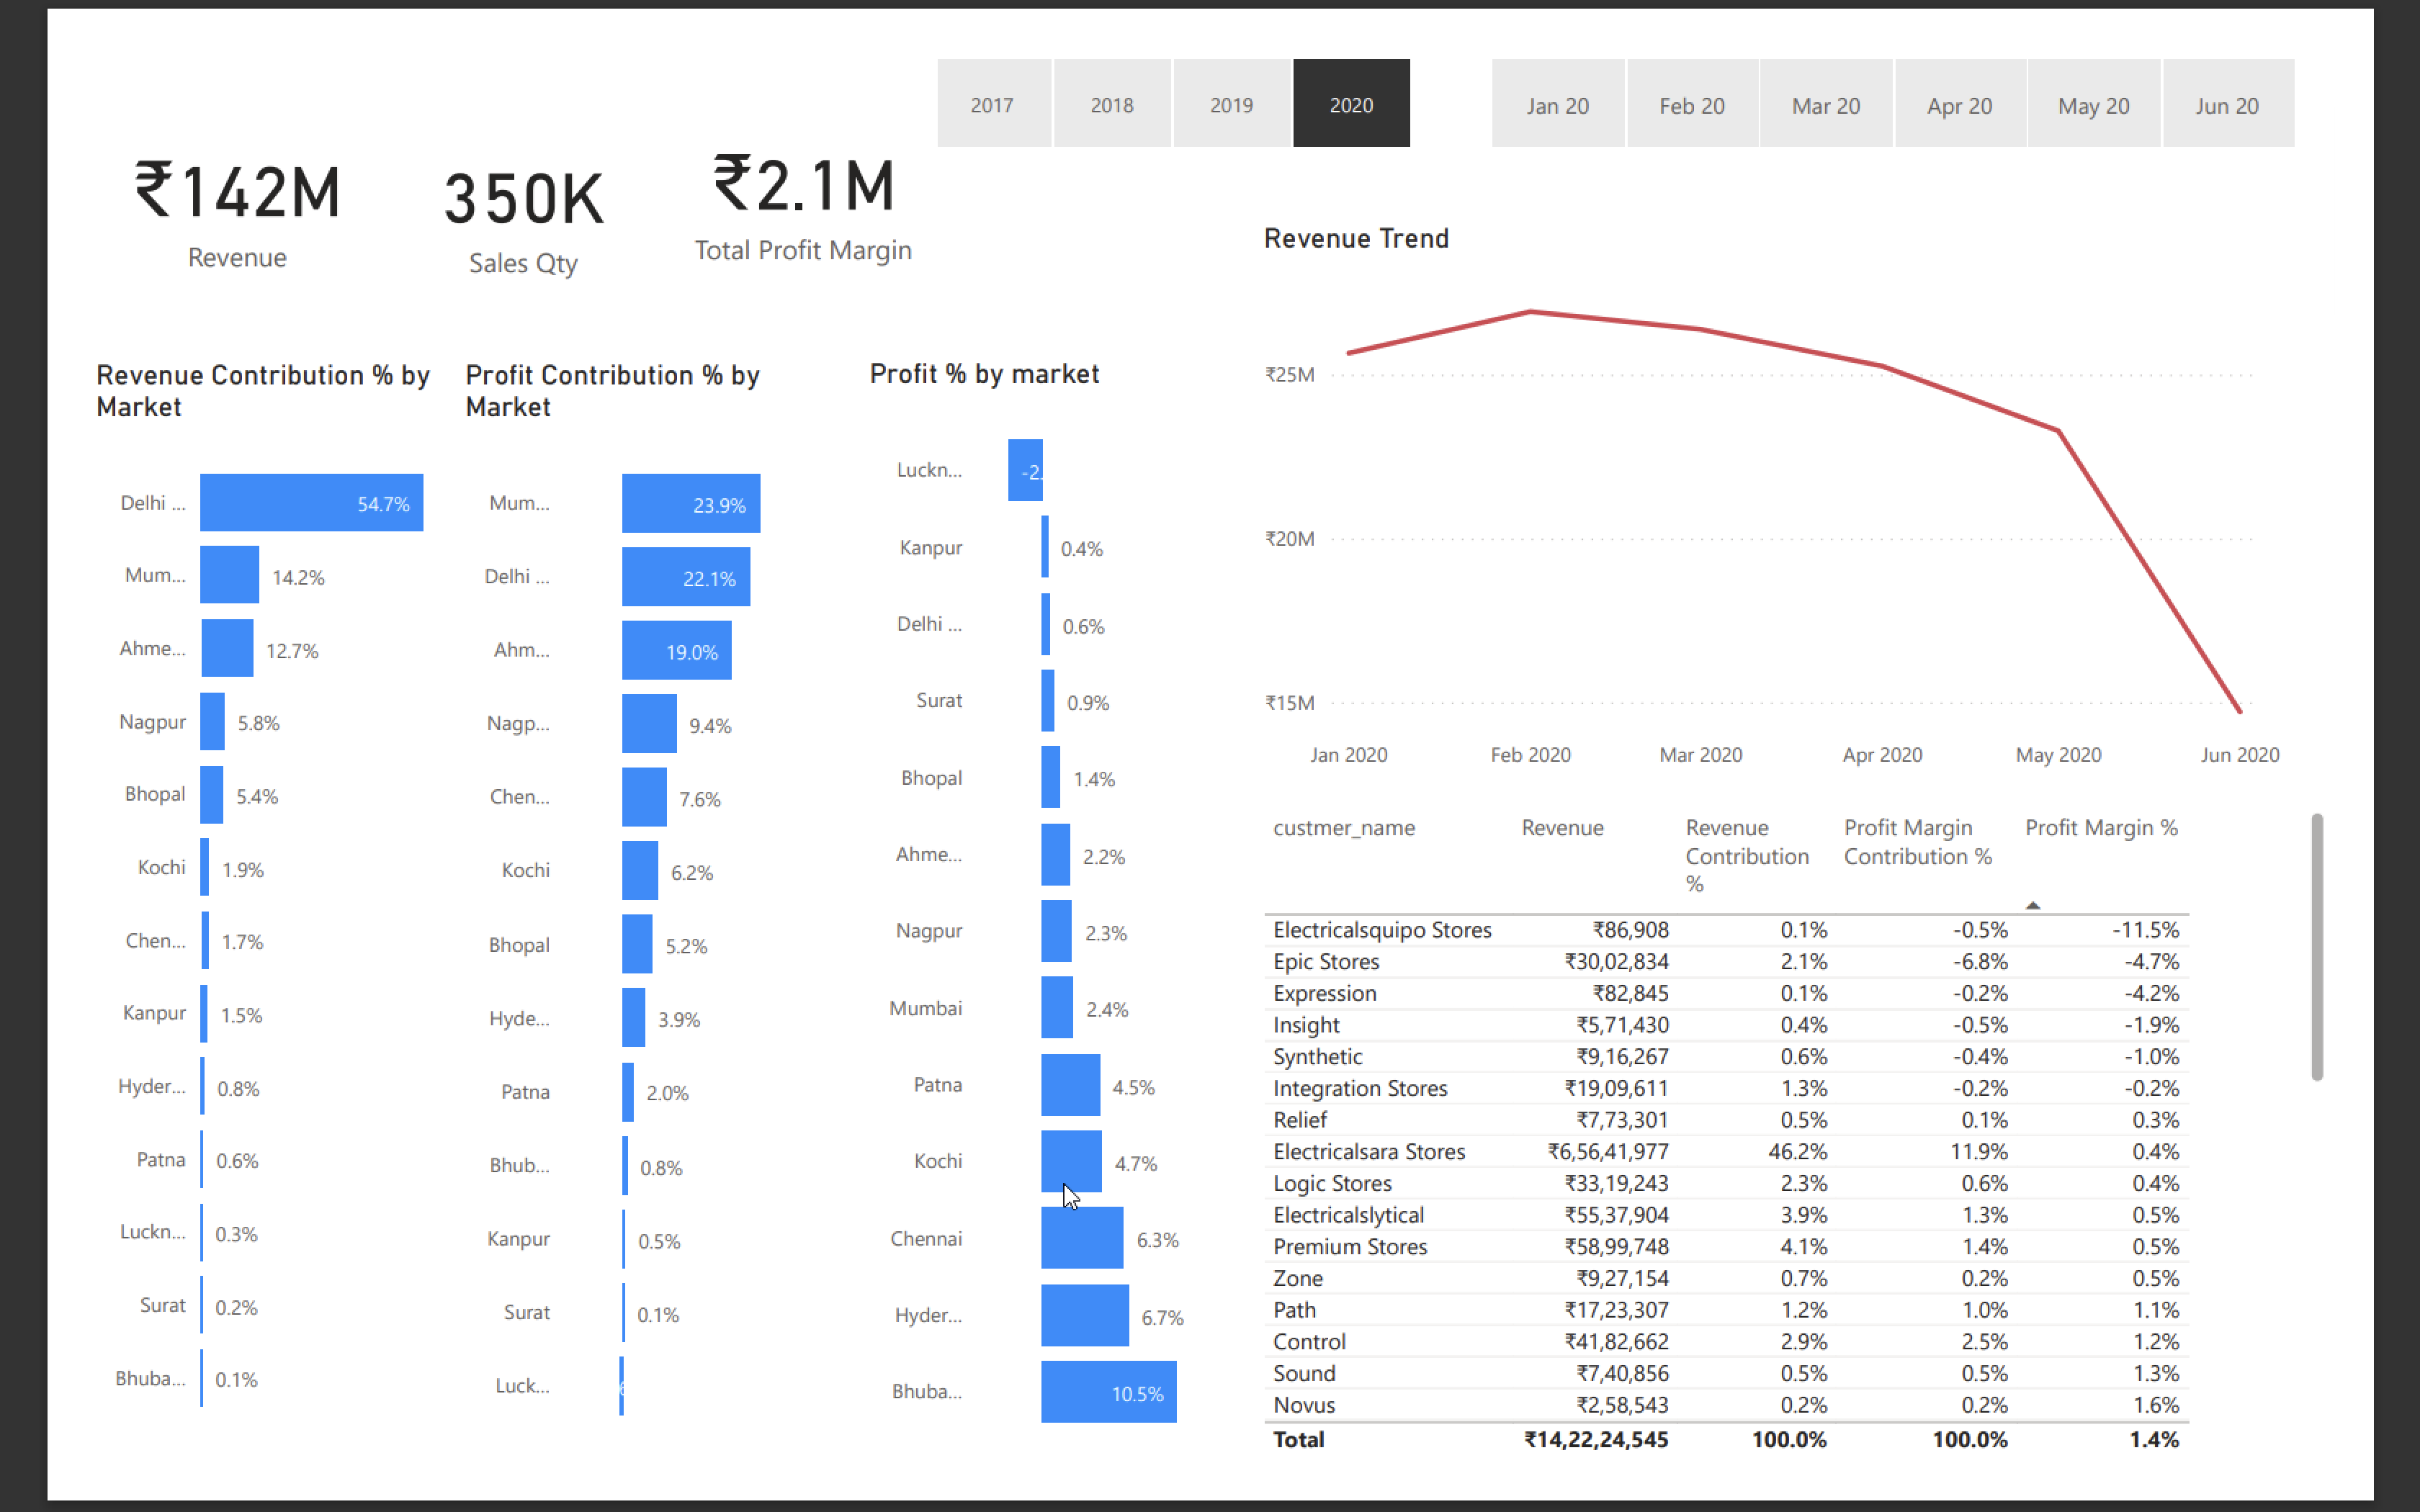2420x1512 pixels.
Task: Switch year filter to 2019
Action: coord(1232,103)
